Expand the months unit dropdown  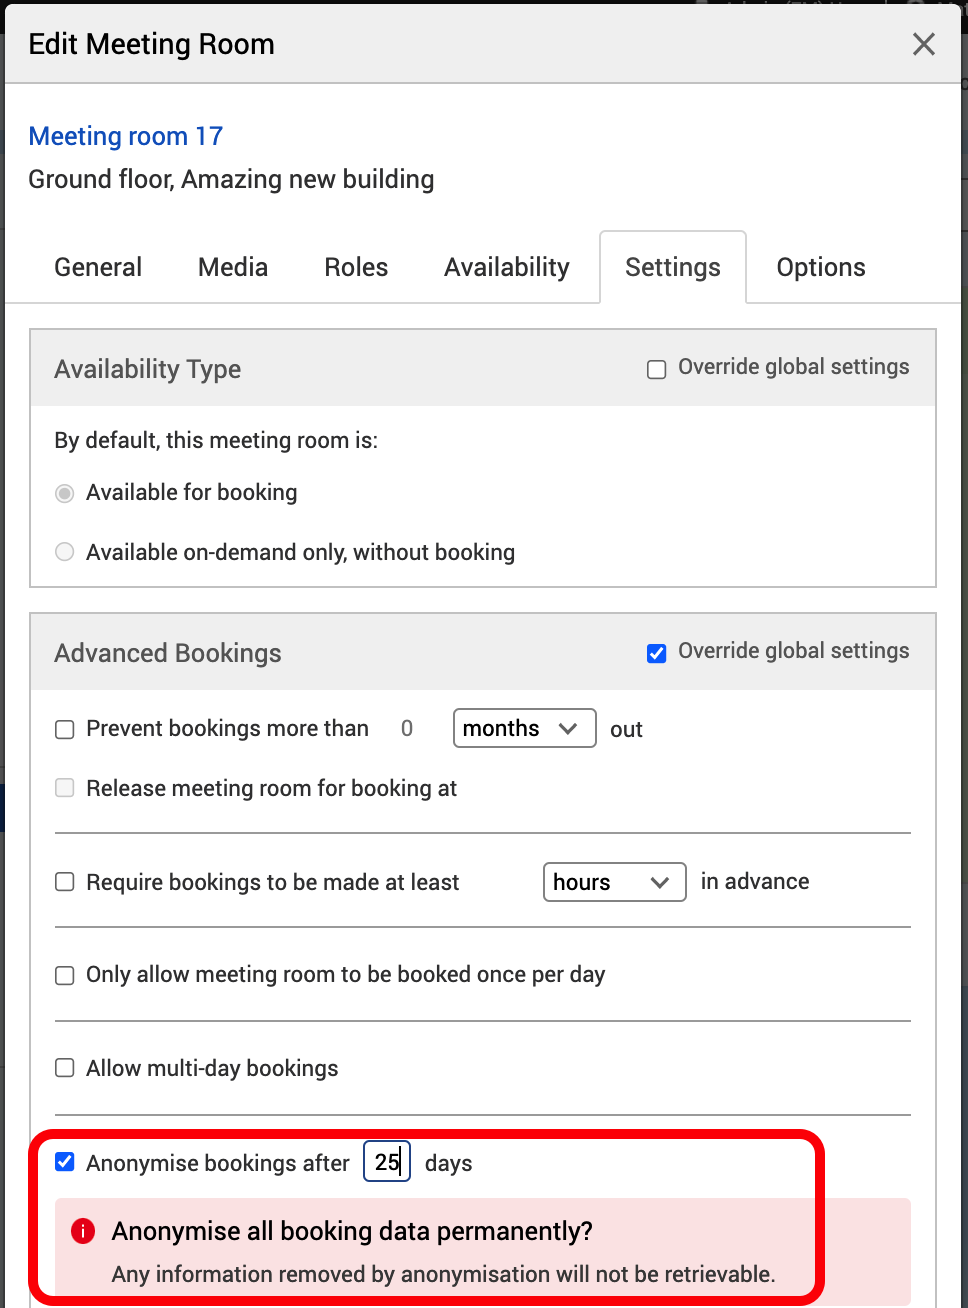pos(524,728)
